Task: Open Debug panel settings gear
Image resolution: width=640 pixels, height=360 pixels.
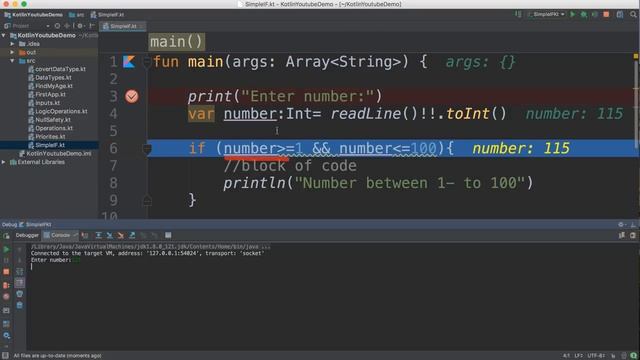Action: [621, 225]
